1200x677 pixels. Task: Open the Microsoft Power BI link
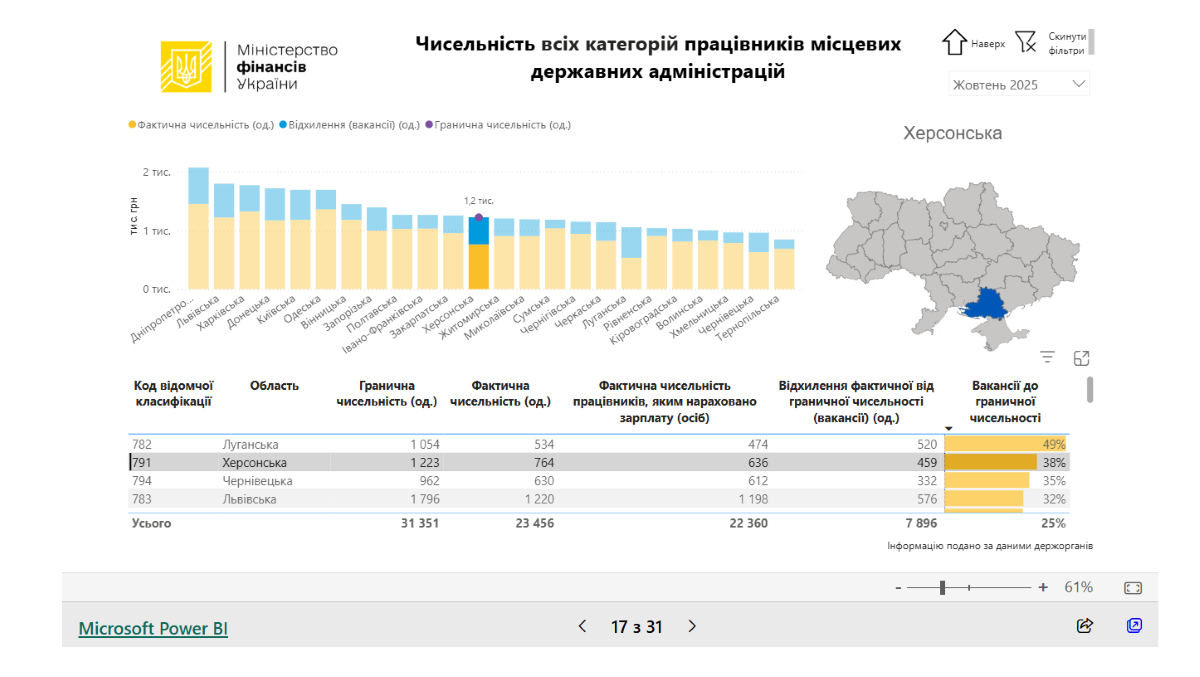point(153,628)
